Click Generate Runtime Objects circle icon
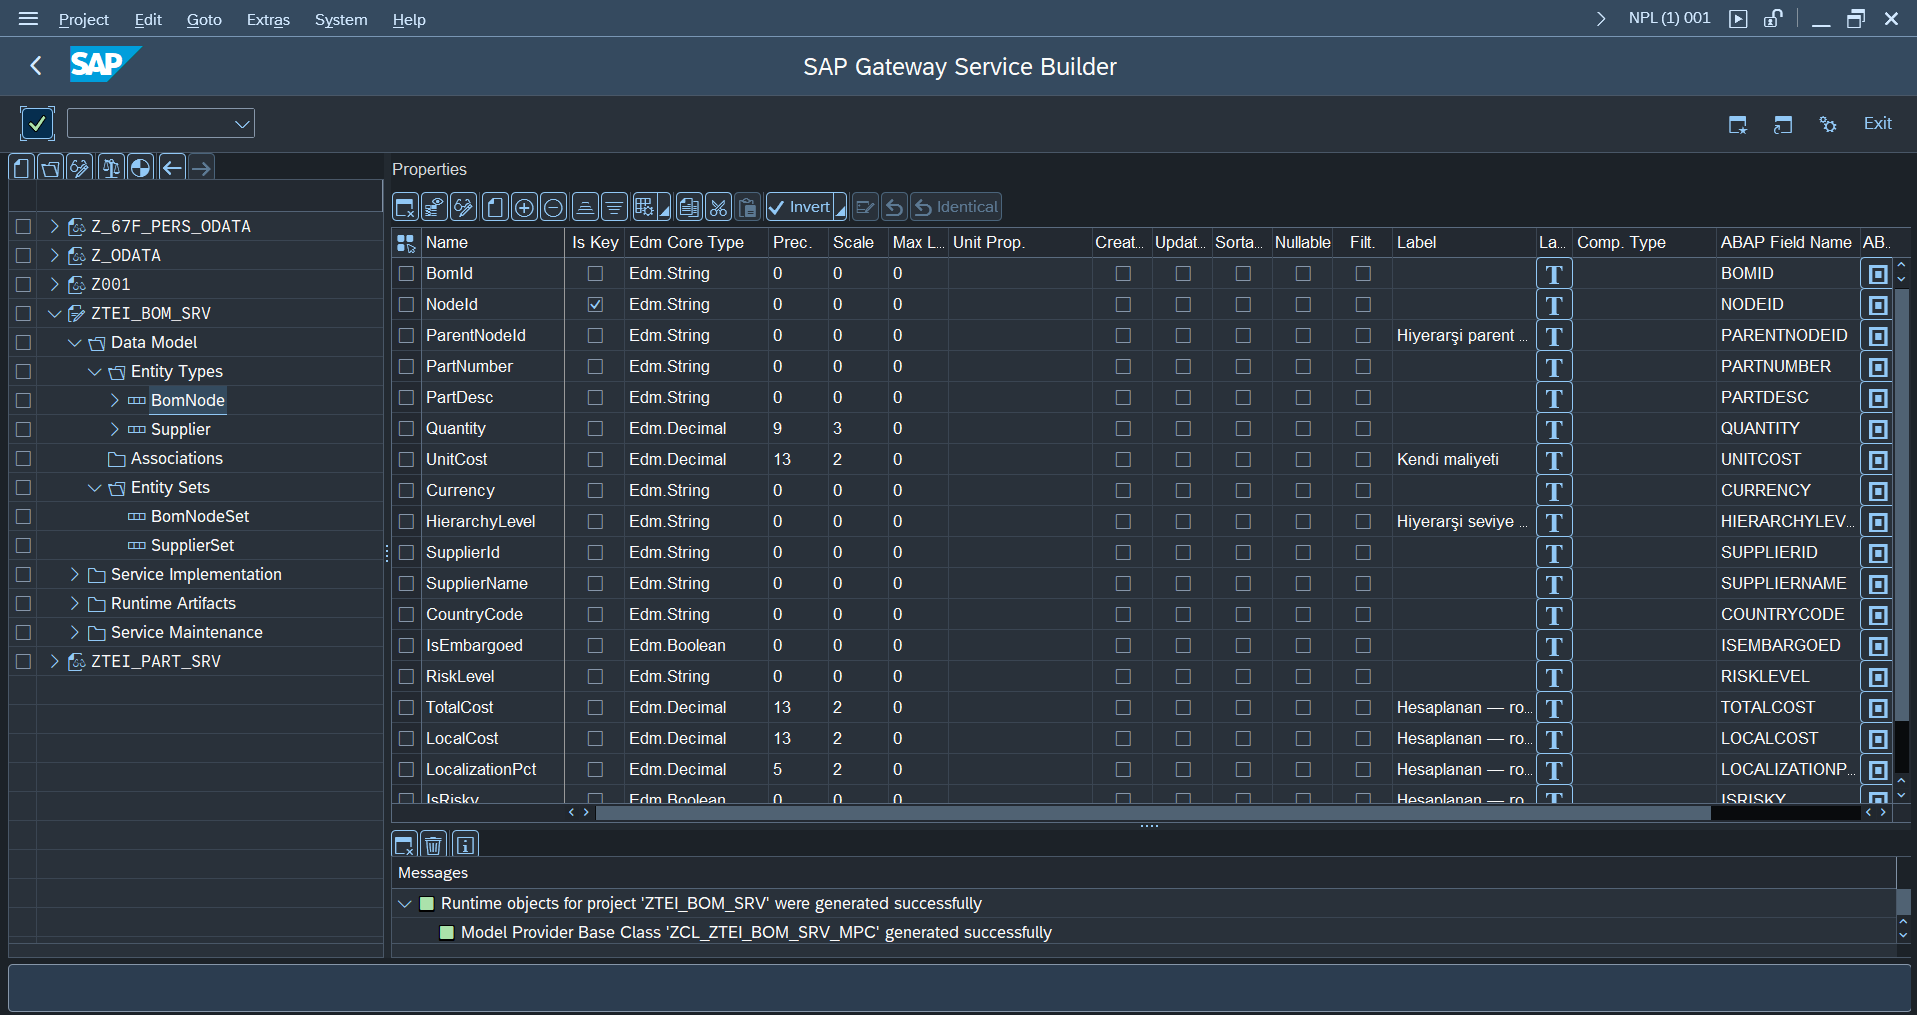1917x1015 pixels. point(141,167)
